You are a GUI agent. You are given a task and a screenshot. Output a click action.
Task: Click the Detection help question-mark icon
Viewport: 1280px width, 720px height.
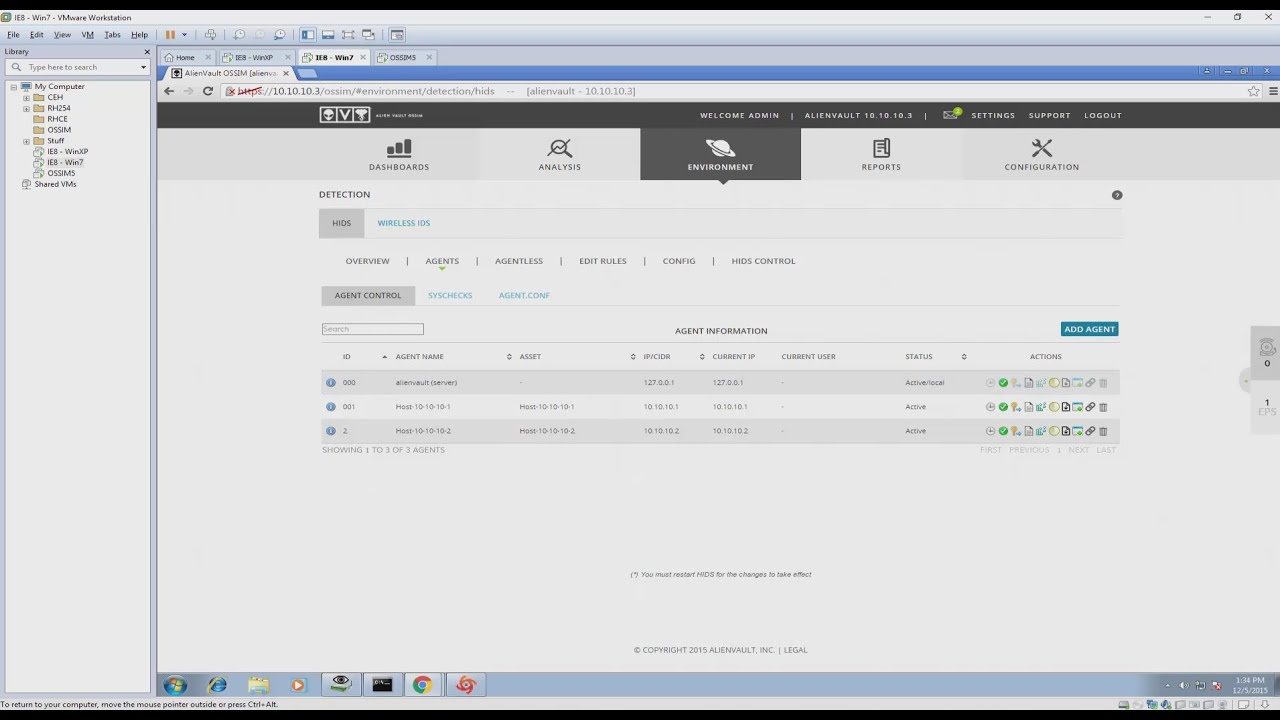[1117, 195]
